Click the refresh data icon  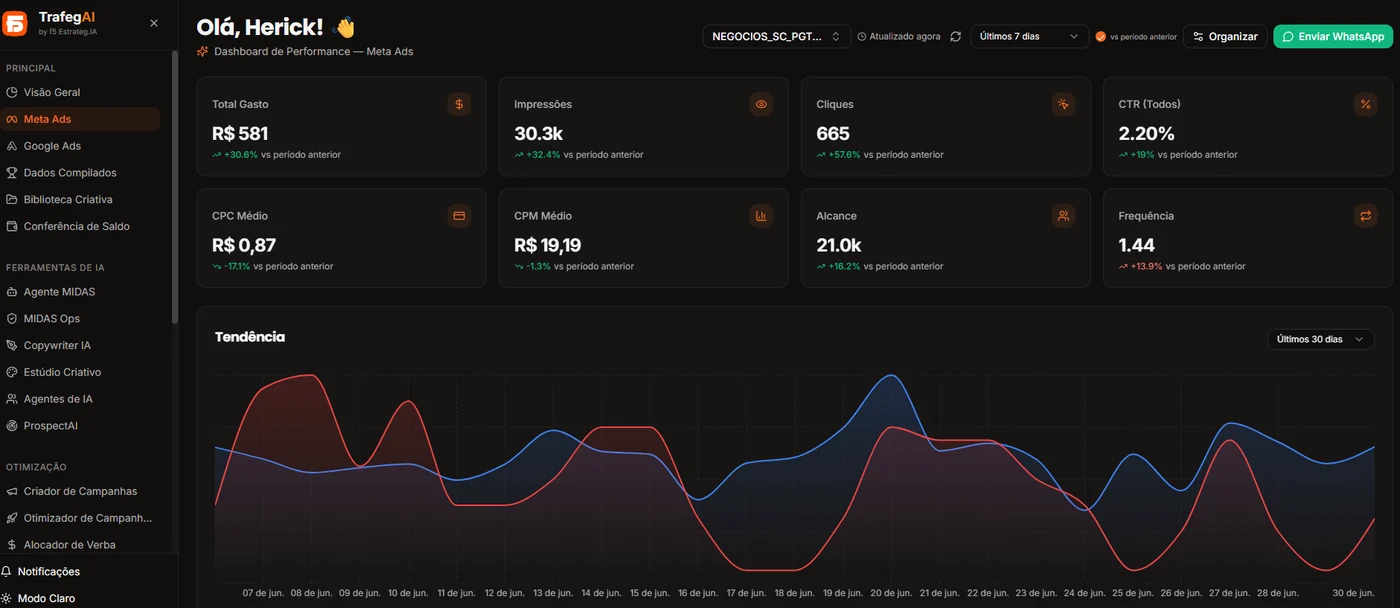click(956, 36)
